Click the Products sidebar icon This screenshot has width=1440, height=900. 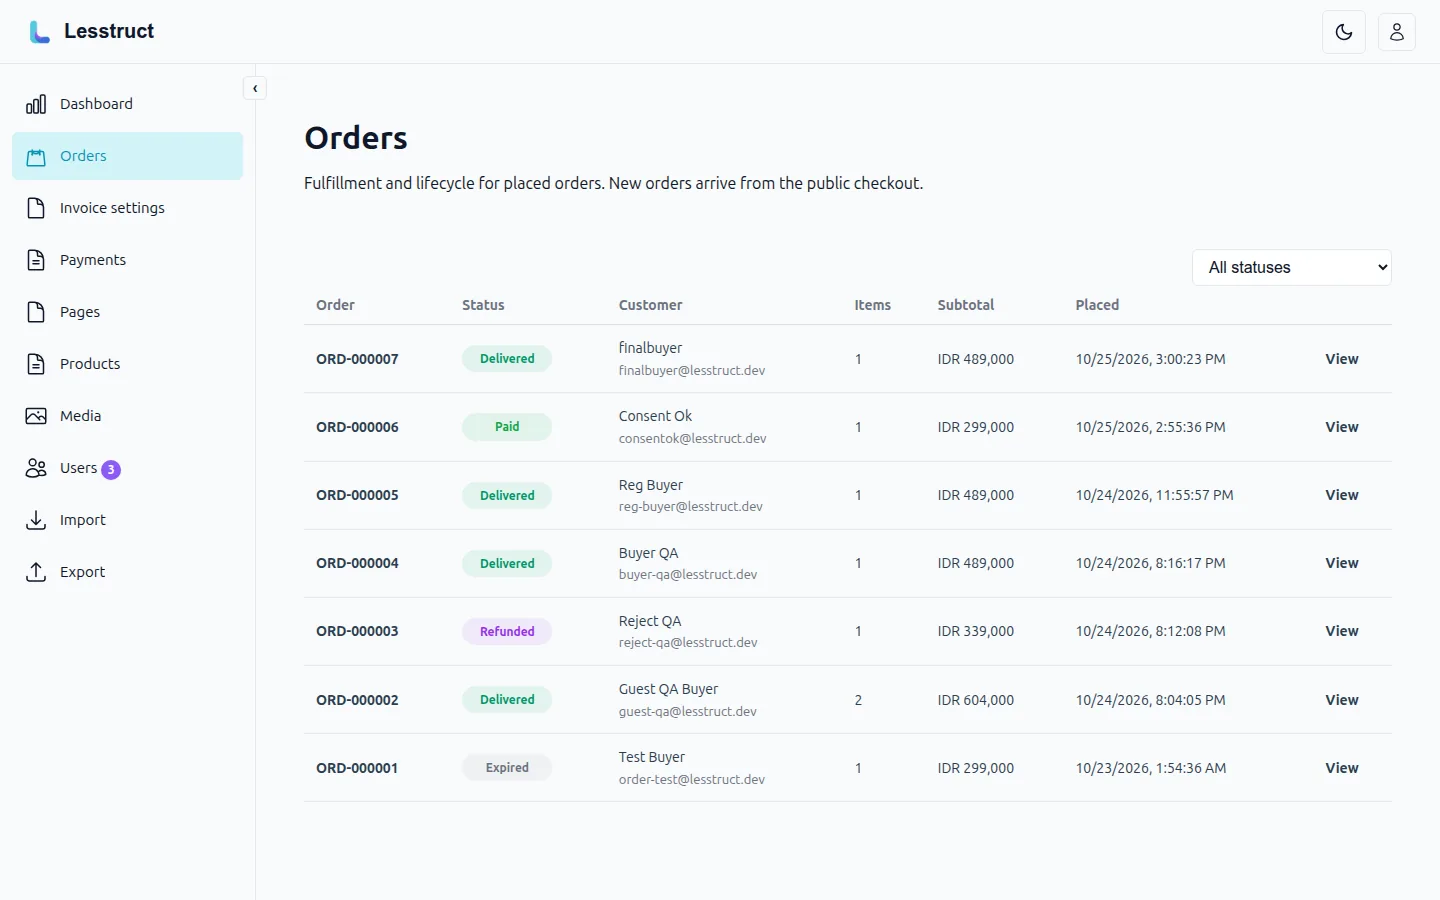pyautogui.click(x=36, y=364)
